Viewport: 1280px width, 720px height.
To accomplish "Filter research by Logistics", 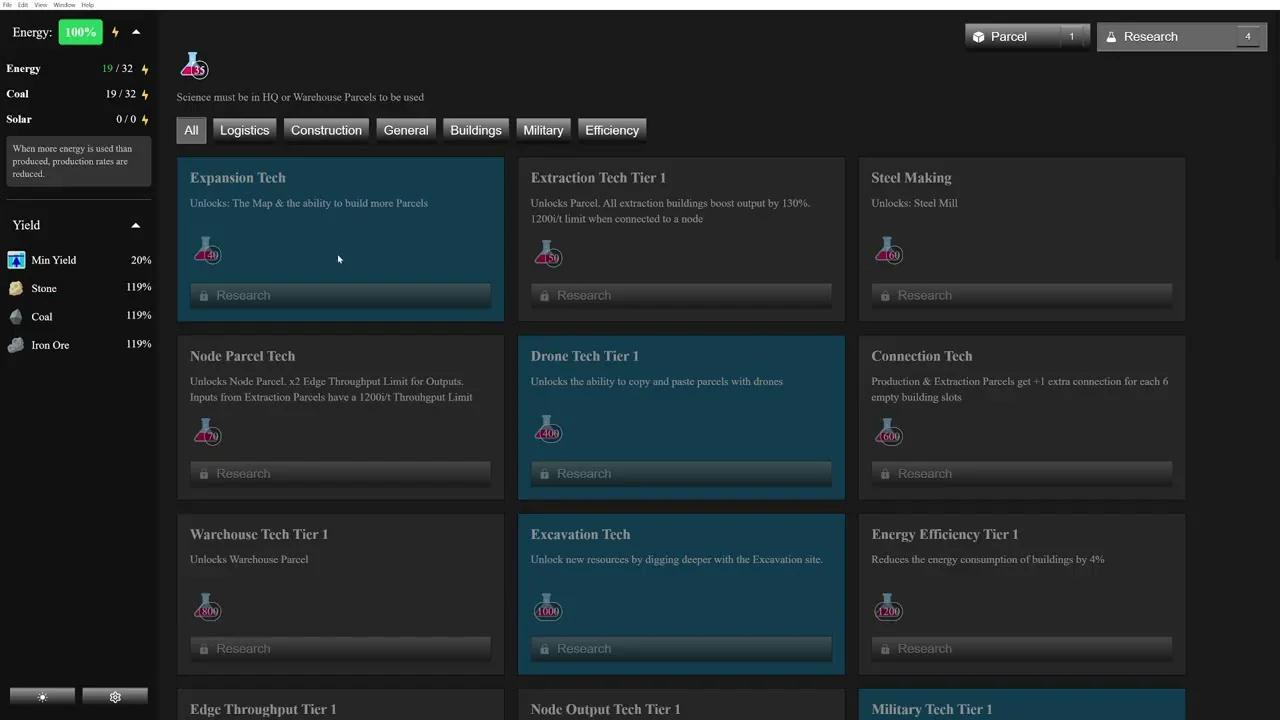I will coord(244,130).
